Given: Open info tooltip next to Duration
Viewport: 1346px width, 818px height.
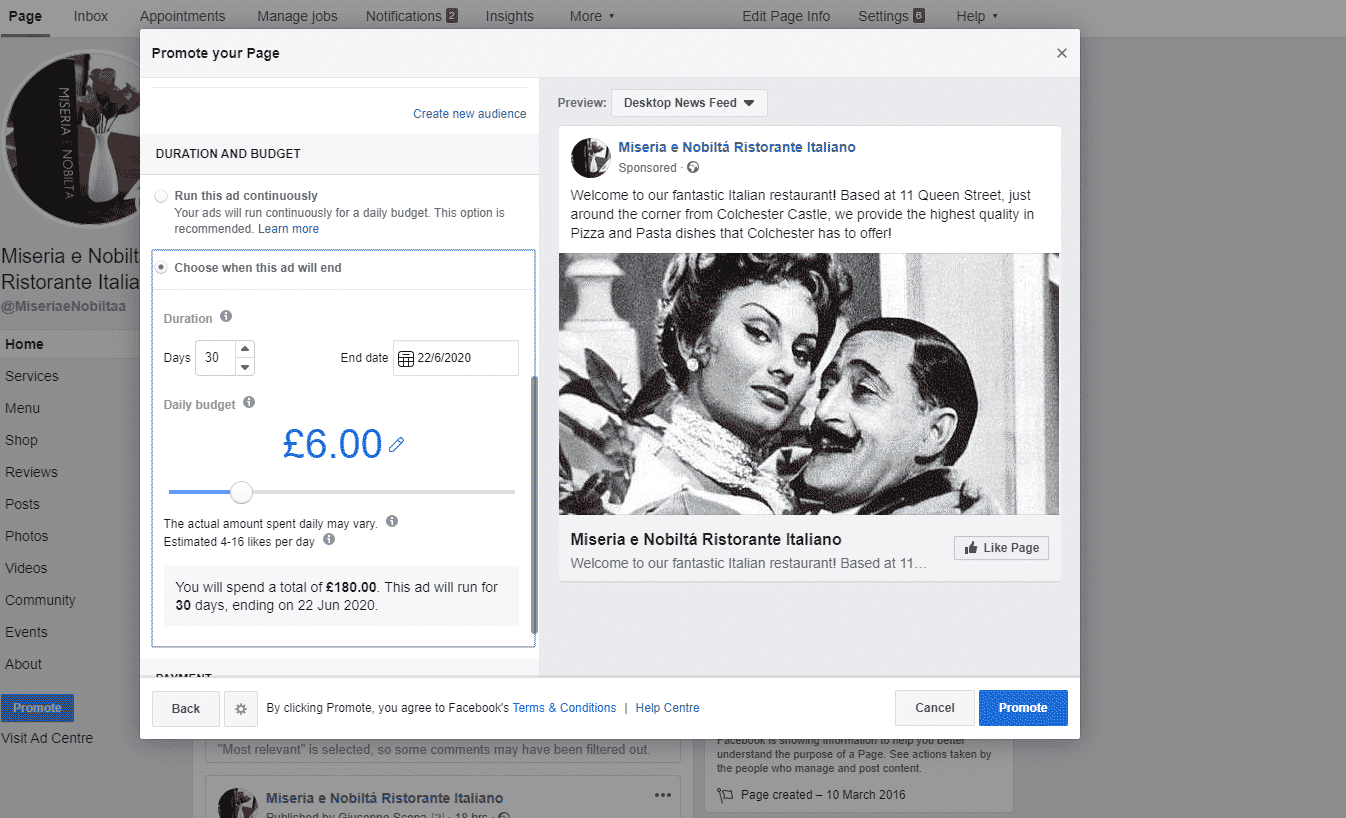Looking at the screenshot, I should tap(226, 317).
